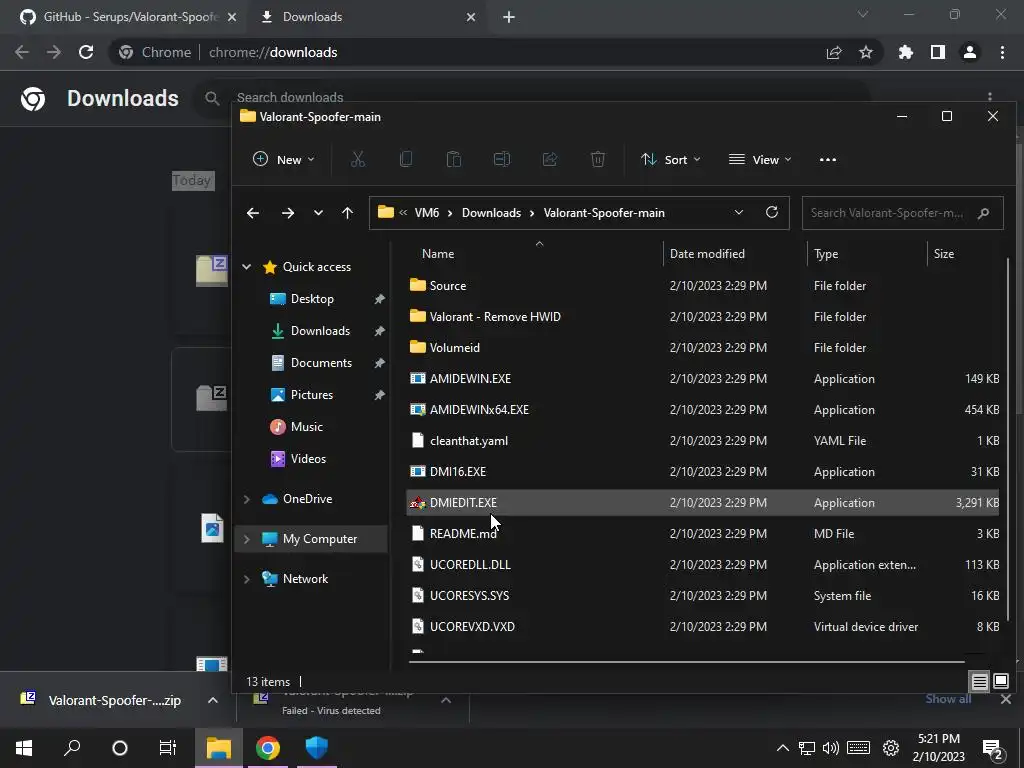Open Task View from the taskbar
Image resolution: width=1024 pixels, height=768 pixels.
pos(168,748)
